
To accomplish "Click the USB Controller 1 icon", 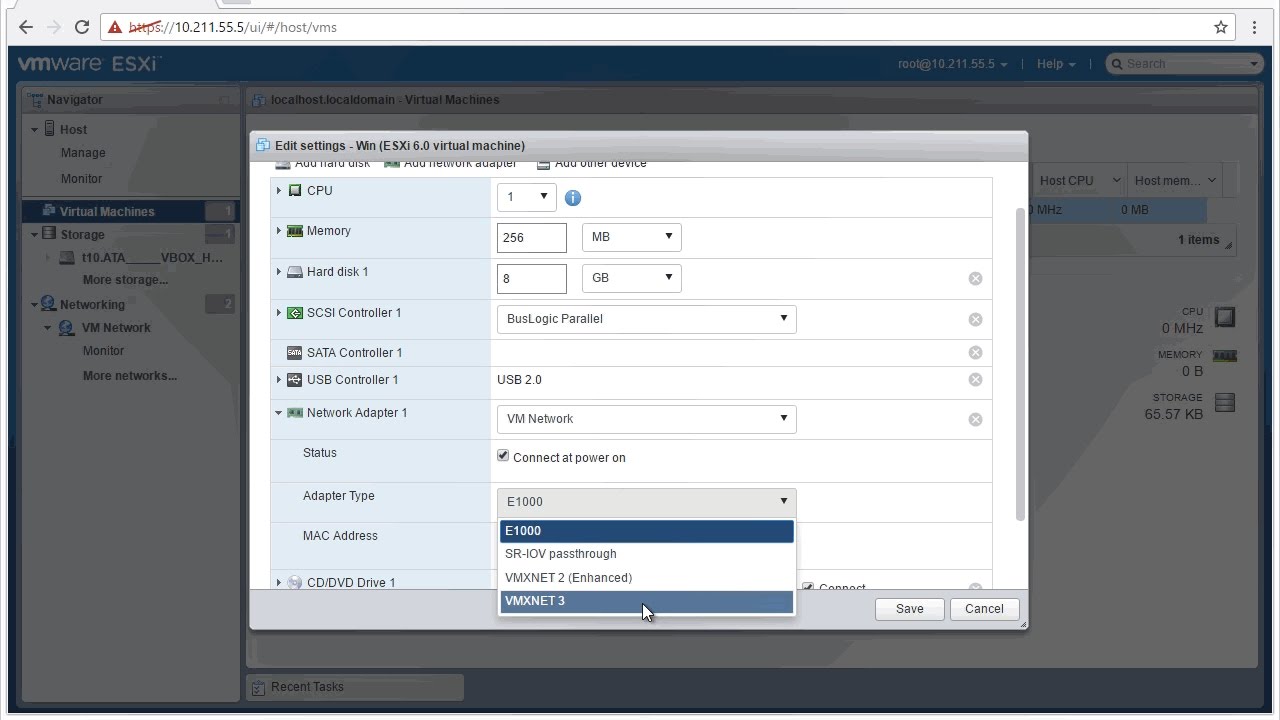I will pyautogui.click(x=295, y=380).
